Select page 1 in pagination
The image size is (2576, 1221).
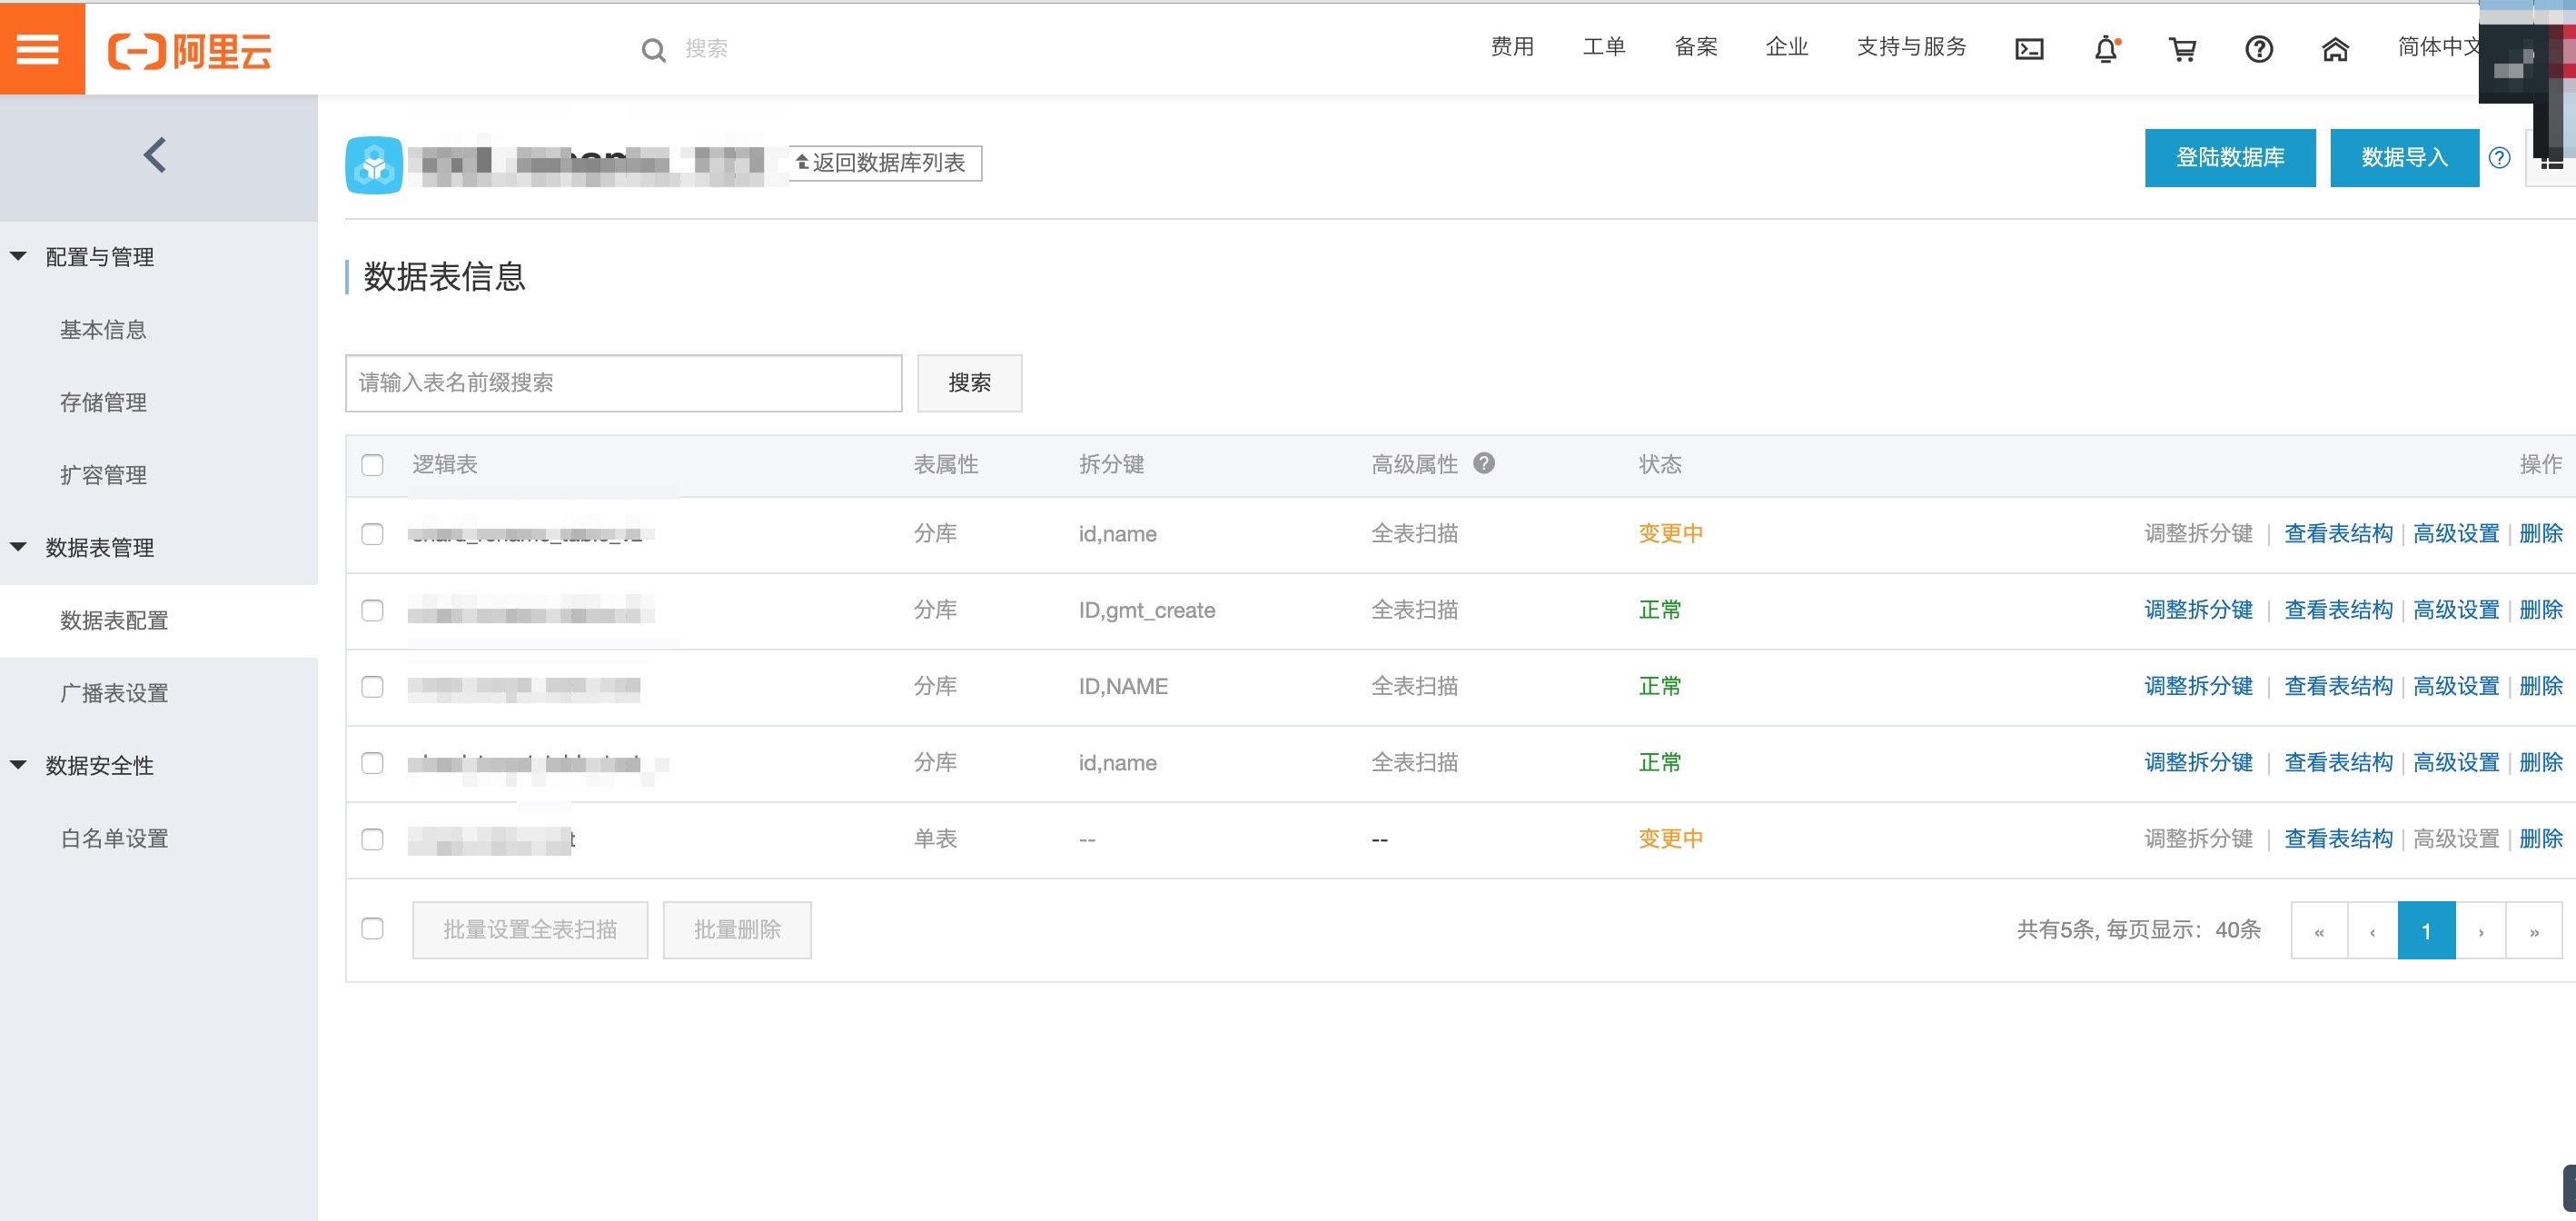coord(2426,931)
